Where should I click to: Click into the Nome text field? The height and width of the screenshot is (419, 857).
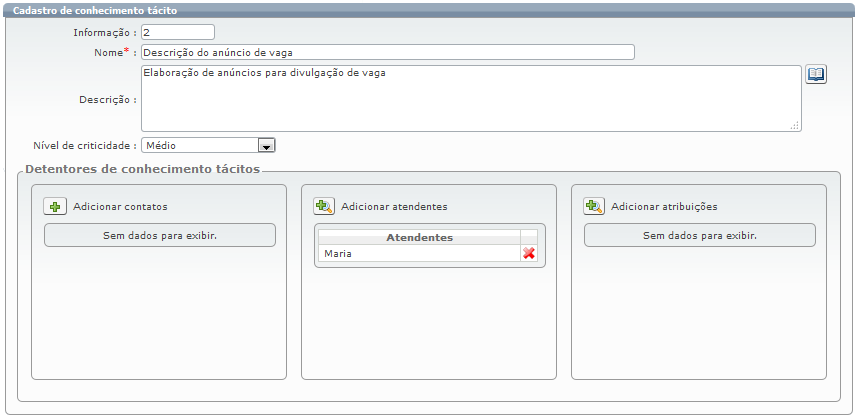387,53
